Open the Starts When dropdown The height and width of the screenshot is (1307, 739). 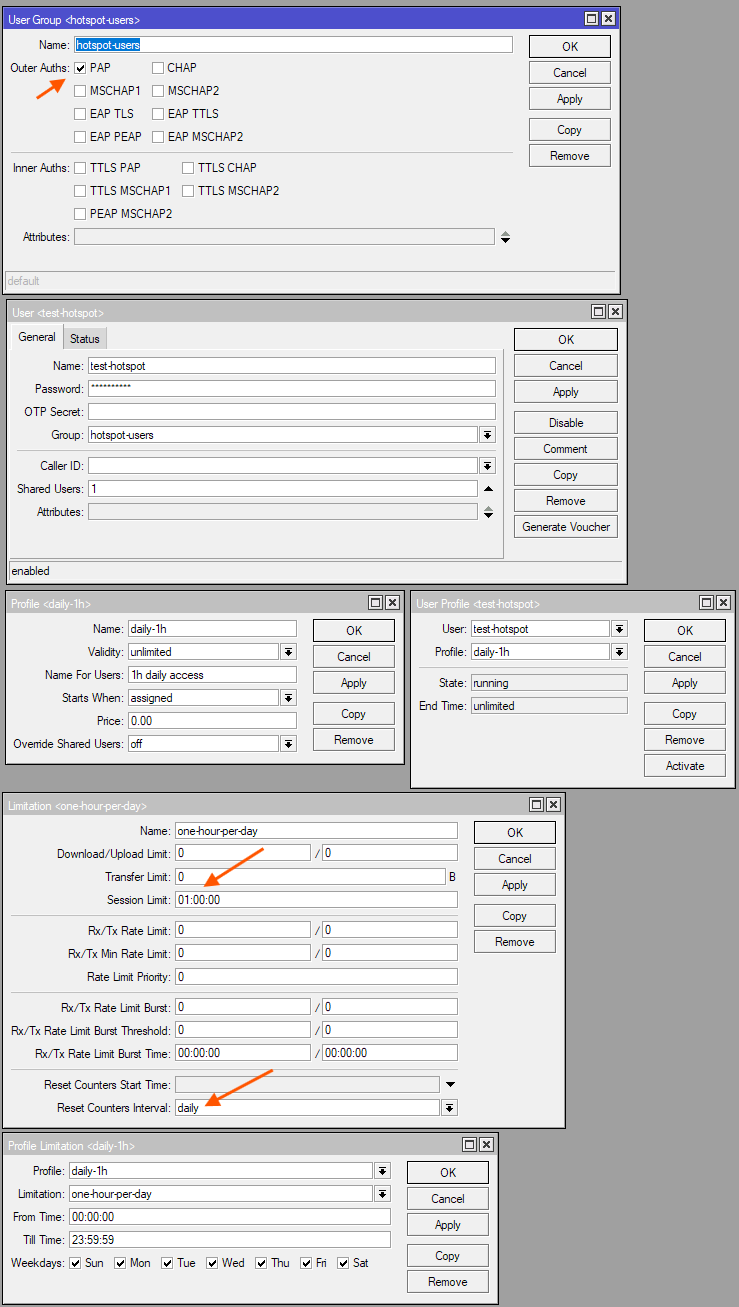click(288, 698)
